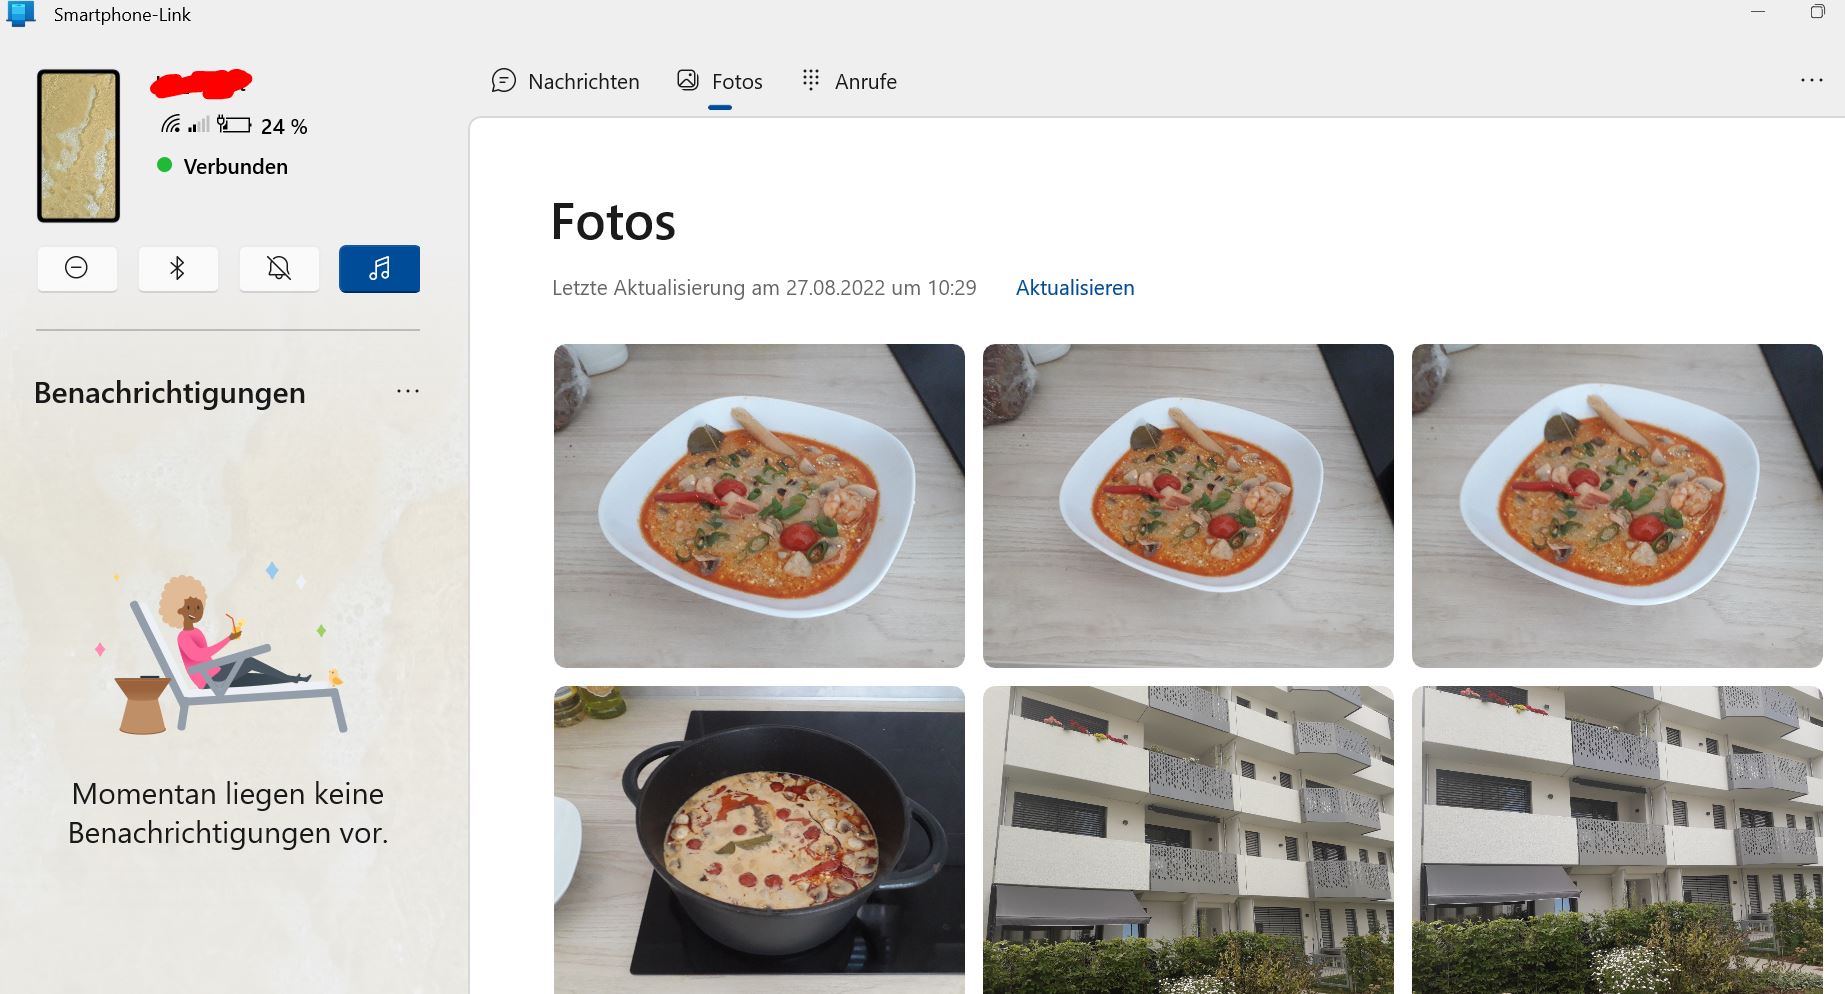Open app more options ellipsis menu
The image size is (1845, 994).
tap(1812, 80)
